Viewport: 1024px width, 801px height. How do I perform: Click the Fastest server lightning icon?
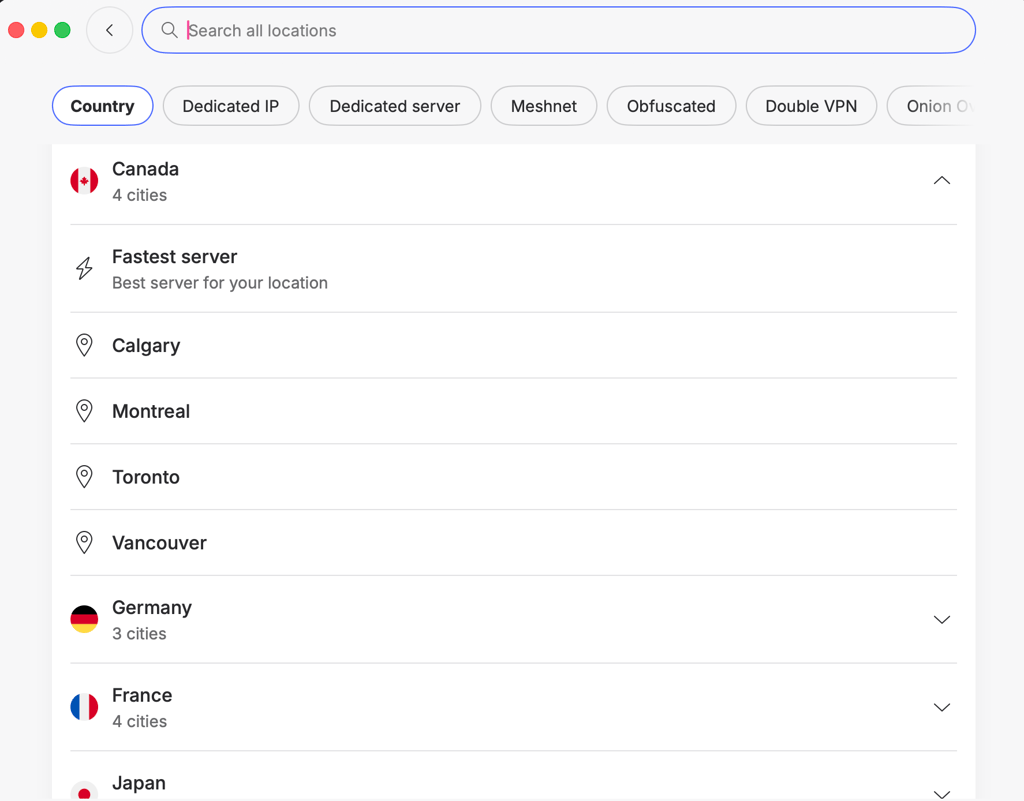[84, 268]
